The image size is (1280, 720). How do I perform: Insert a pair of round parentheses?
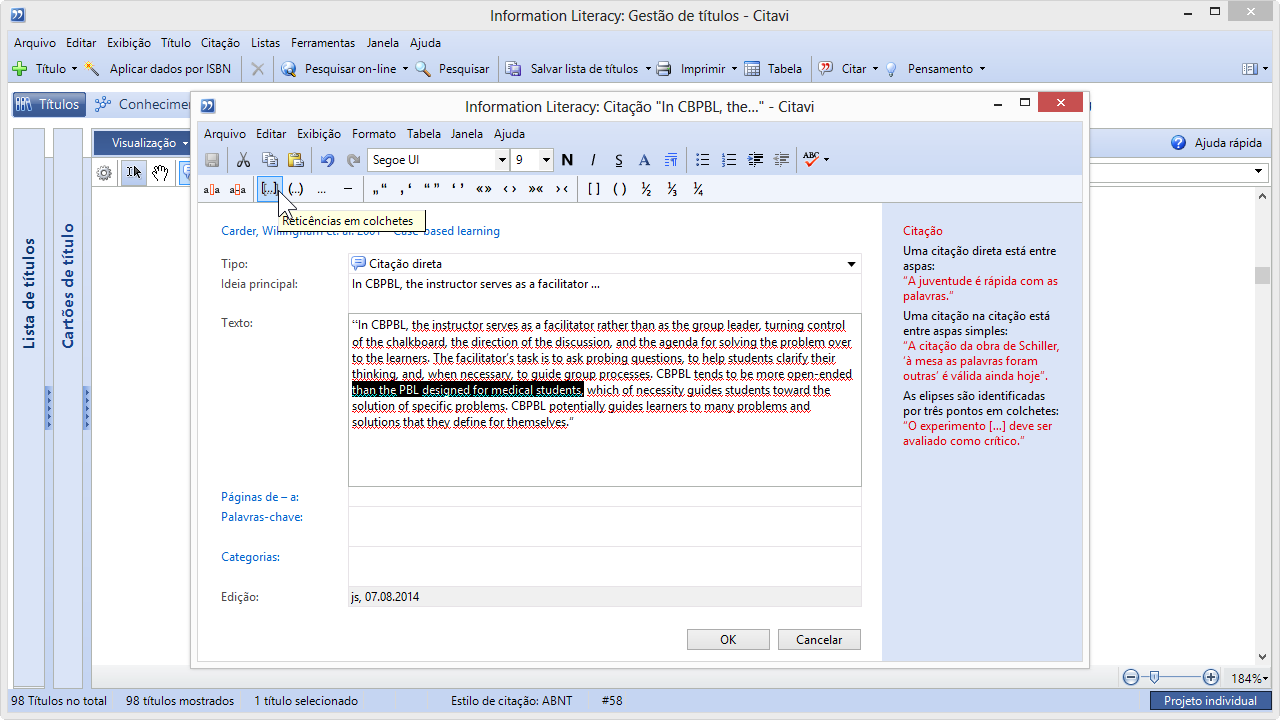pos(619,189)
